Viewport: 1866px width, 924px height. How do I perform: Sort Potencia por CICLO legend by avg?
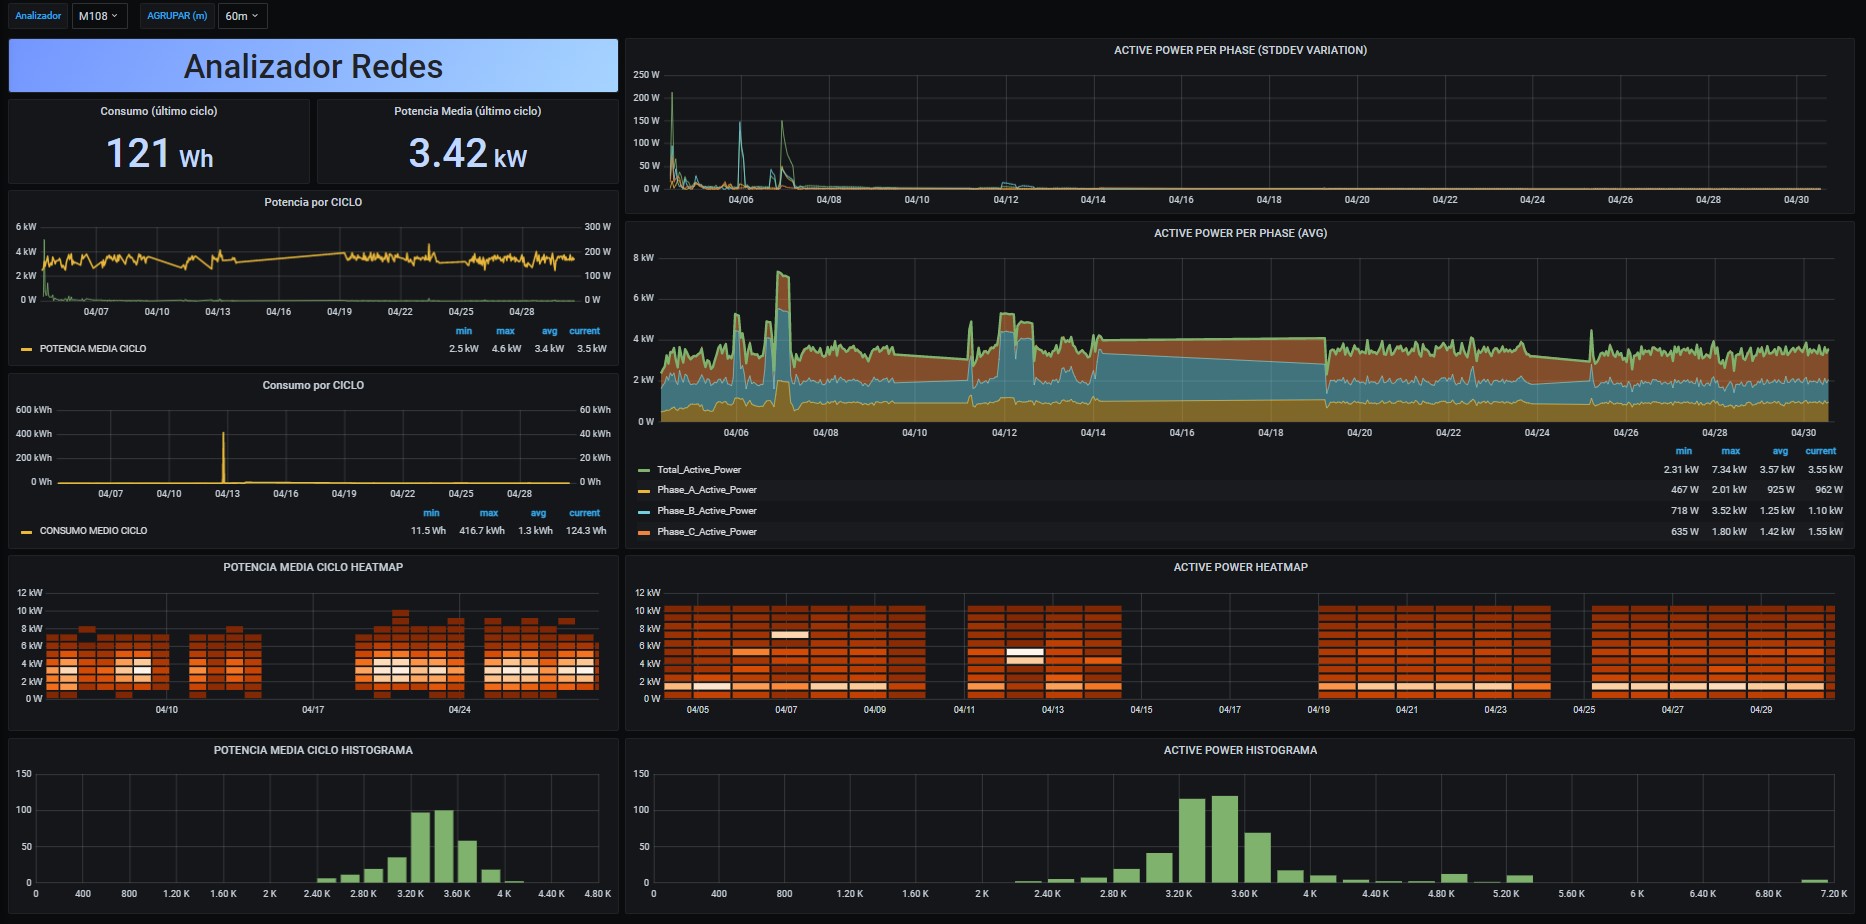549,331
